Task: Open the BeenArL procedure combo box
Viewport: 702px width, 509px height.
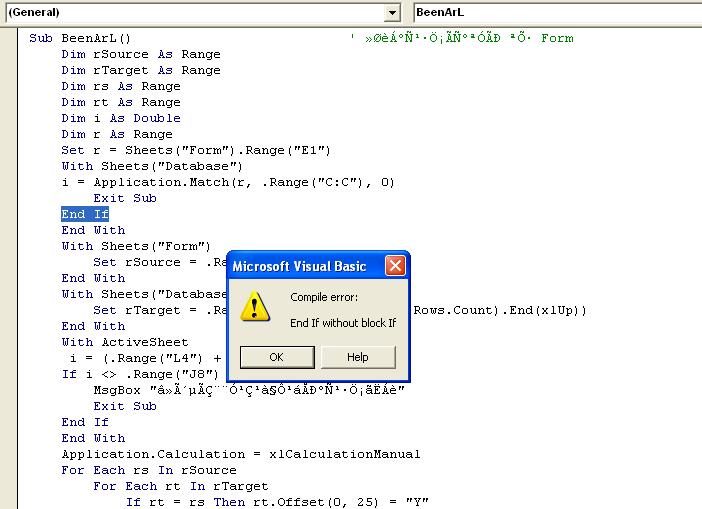Action: (x=557, y=12)
